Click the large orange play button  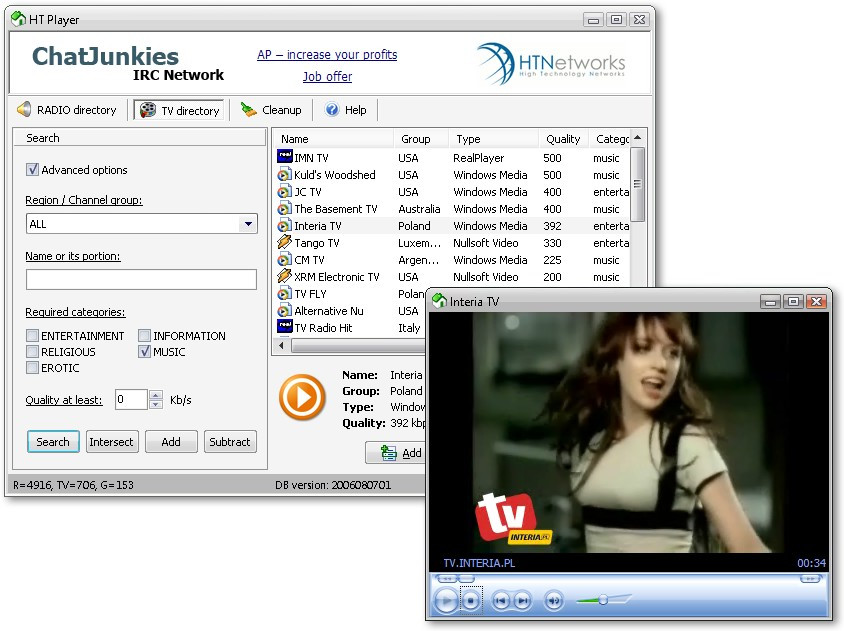(x=303, y=397)
